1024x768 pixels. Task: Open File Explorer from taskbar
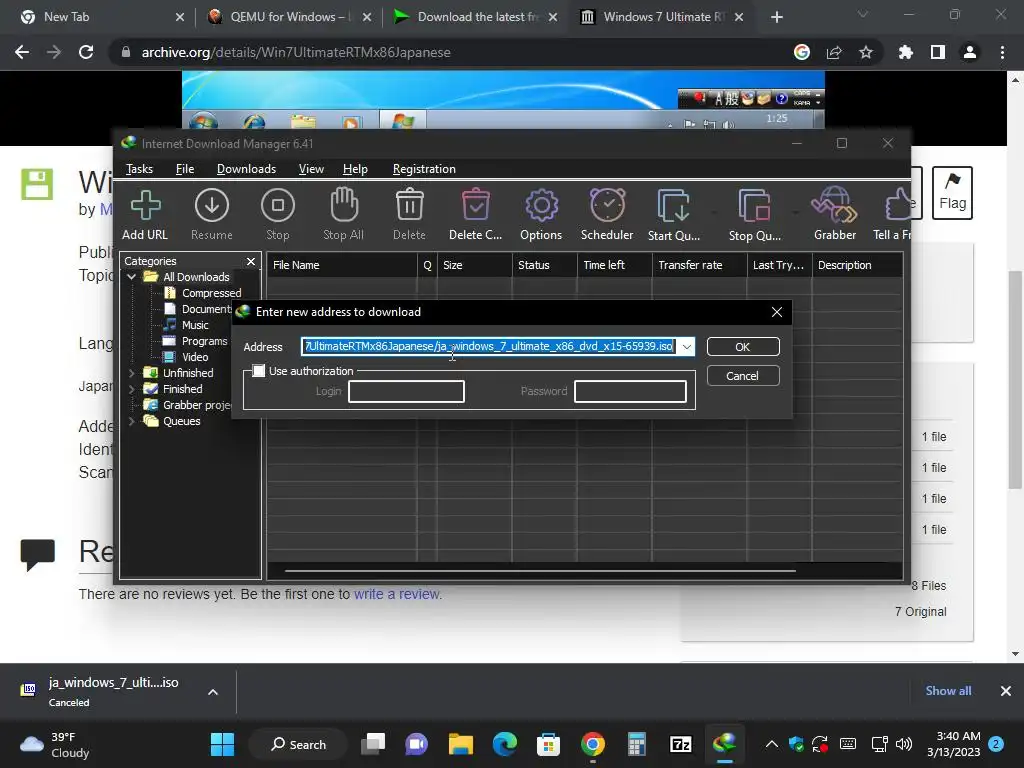(x=460, y=744)
